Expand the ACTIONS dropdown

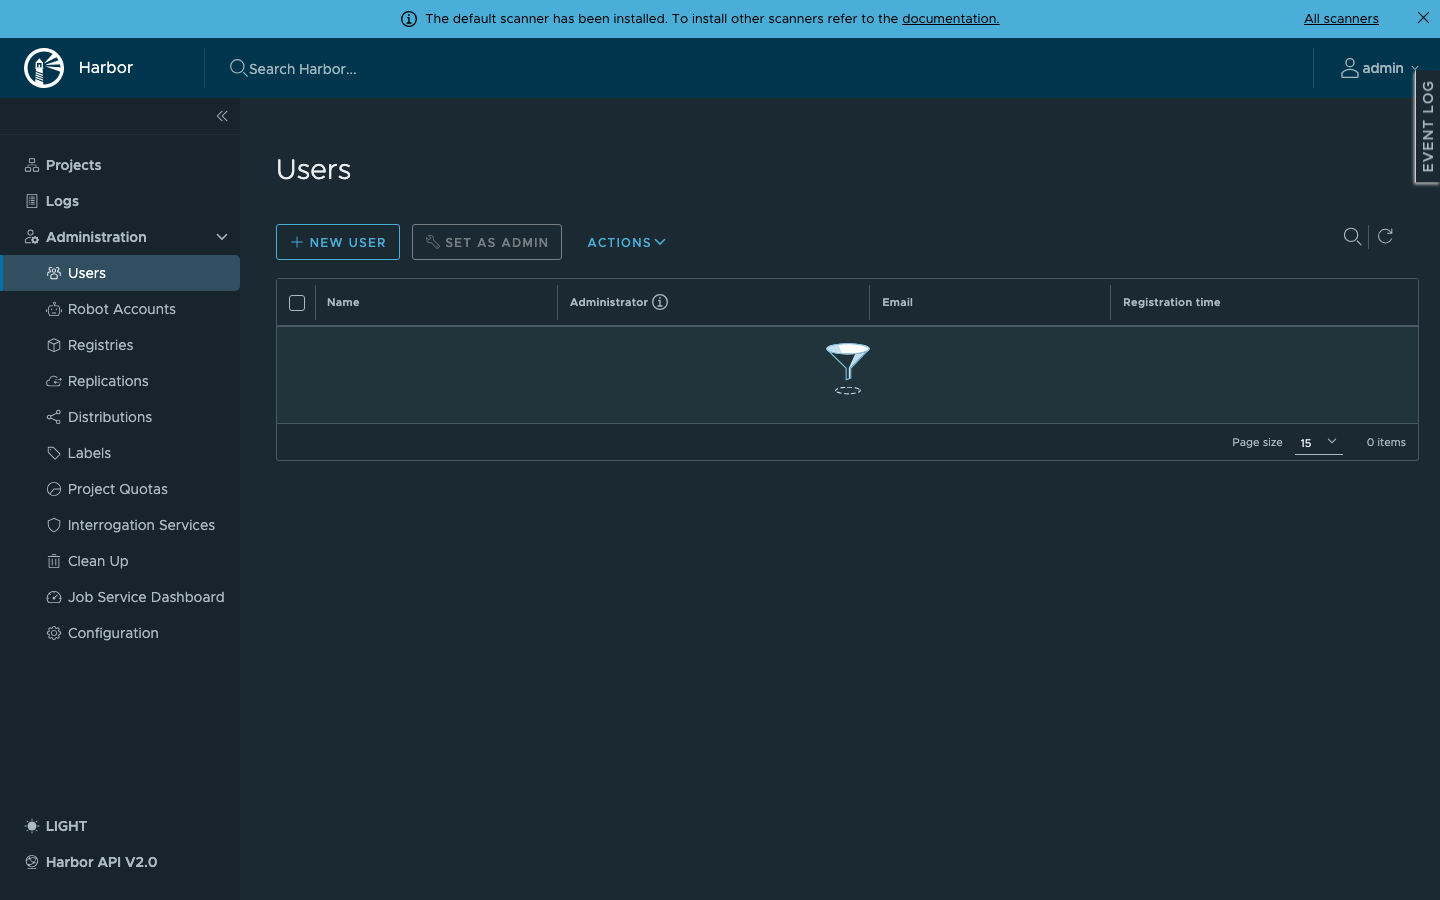[x=626, y=242]
